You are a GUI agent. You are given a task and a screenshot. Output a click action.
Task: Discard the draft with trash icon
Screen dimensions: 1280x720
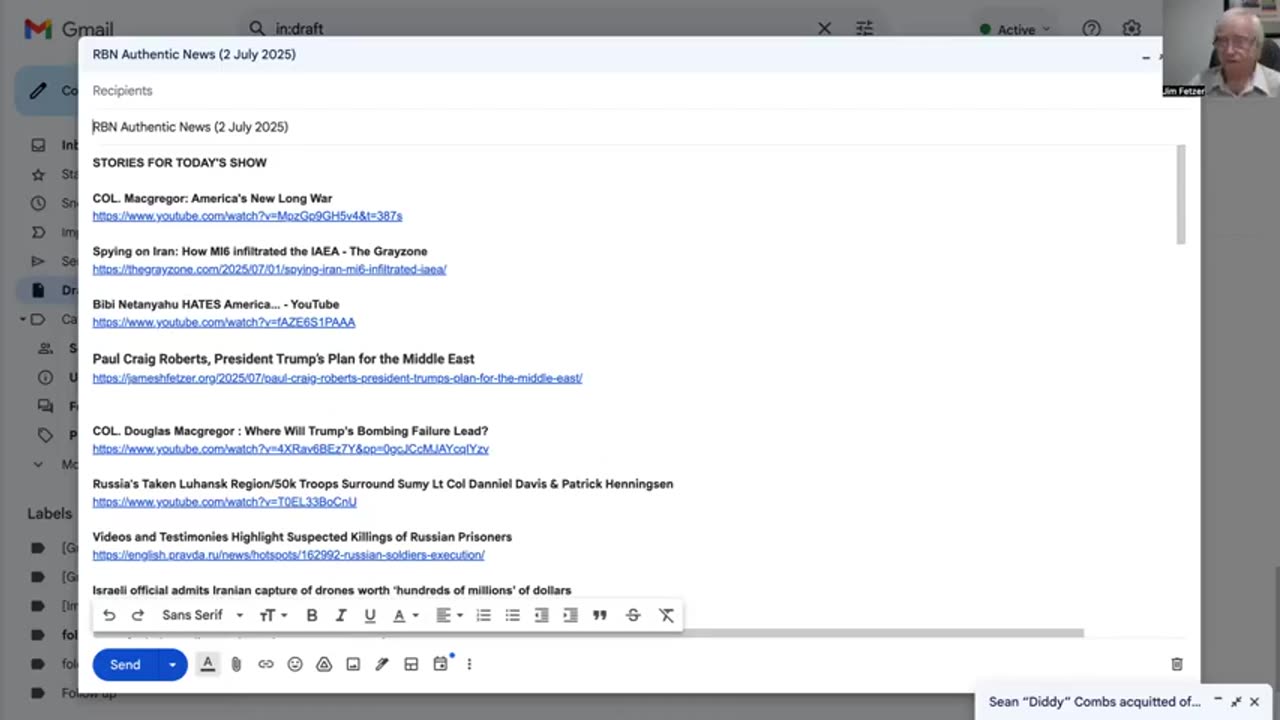coord(1177,664)
